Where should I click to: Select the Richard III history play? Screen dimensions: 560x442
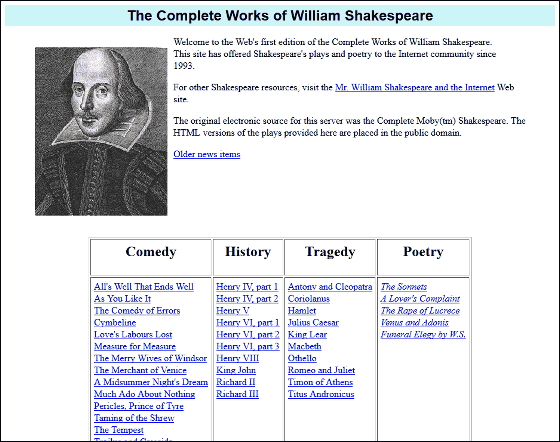(x=238, y=394)
